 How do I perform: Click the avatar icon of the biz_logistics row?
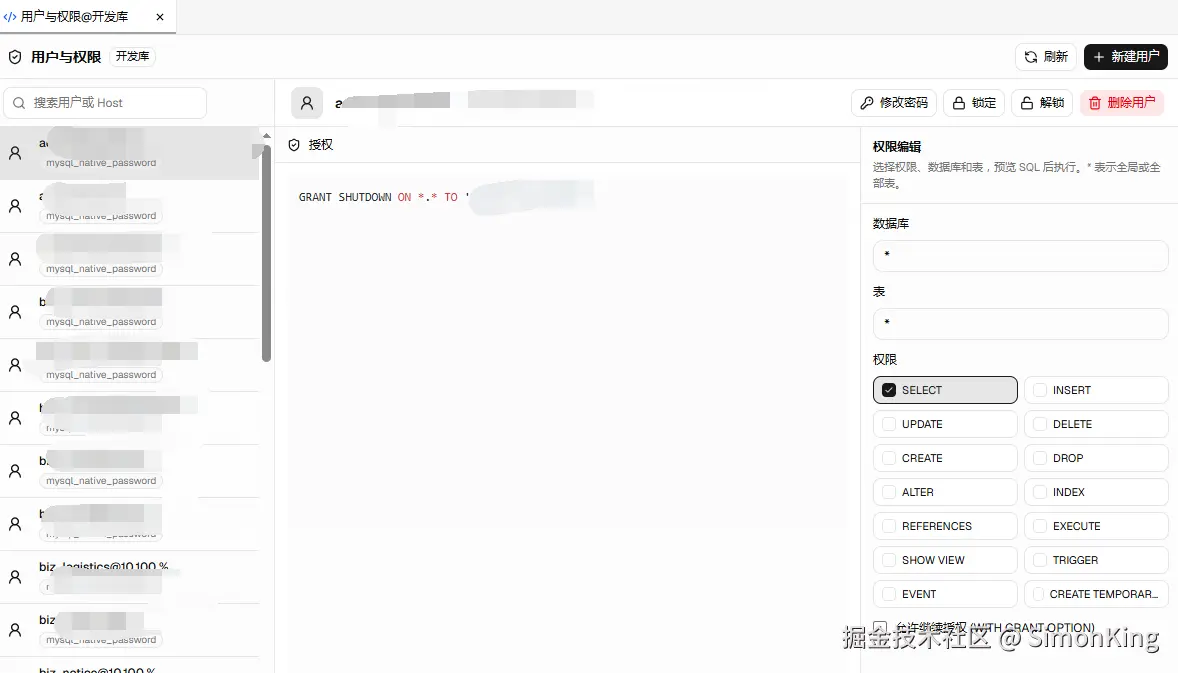coord(15,577)
